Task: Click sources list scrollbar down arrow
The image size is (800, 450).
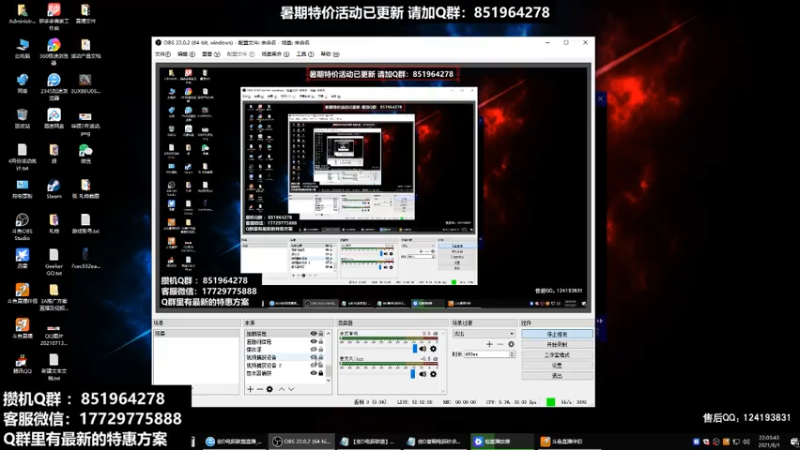Action: click(328, 380)
